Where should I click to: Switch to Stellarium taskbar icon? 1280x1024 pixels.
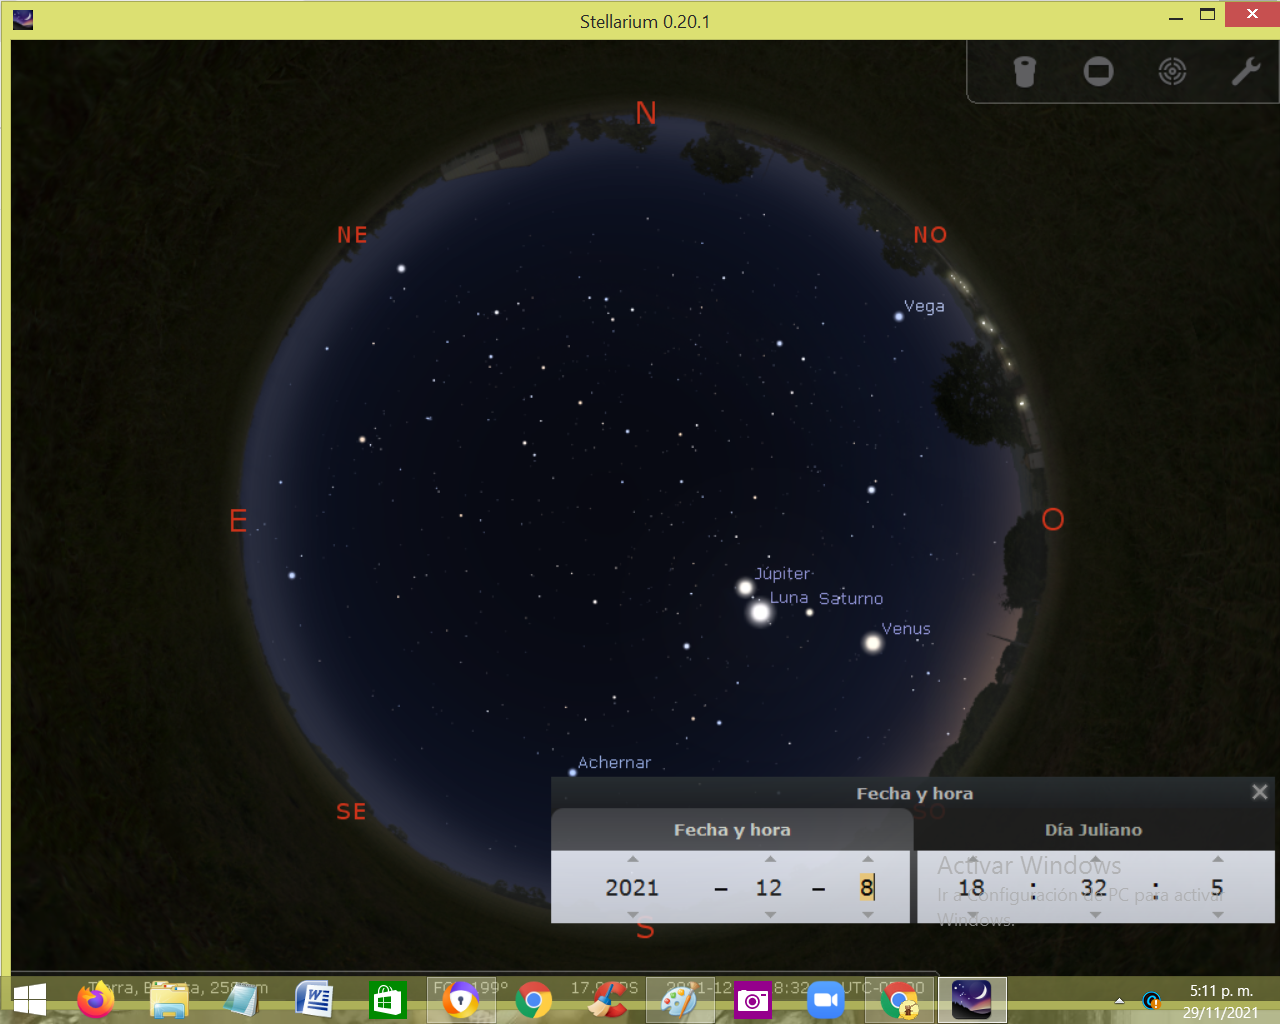(x=971, y=999)
